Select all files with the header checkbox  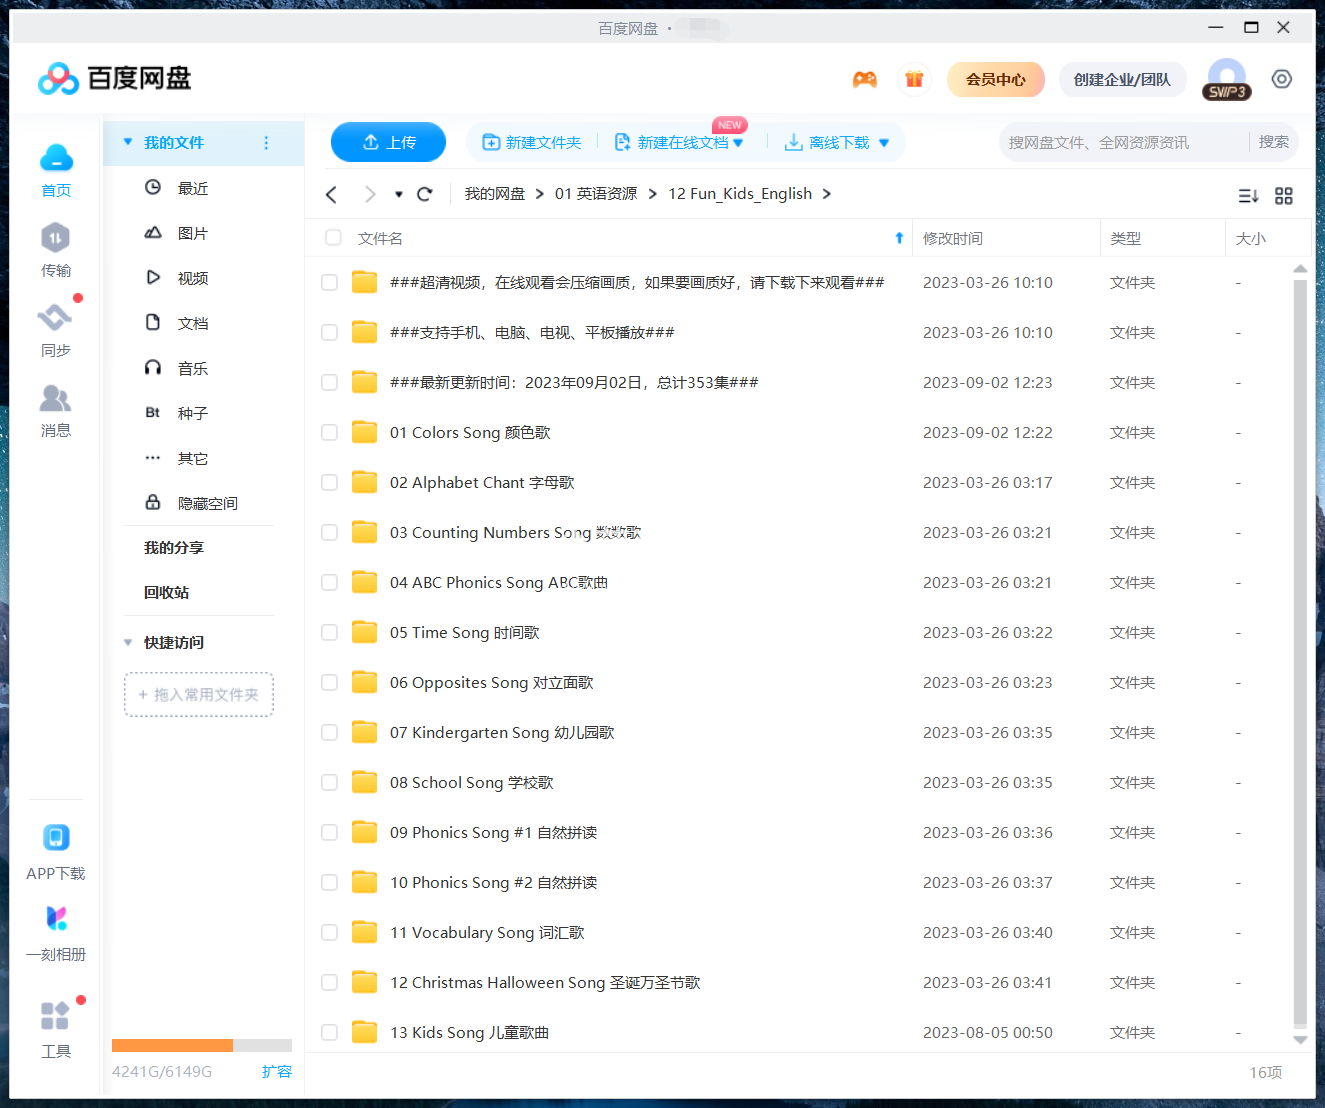pyautogui.click(x=332, y=237)
